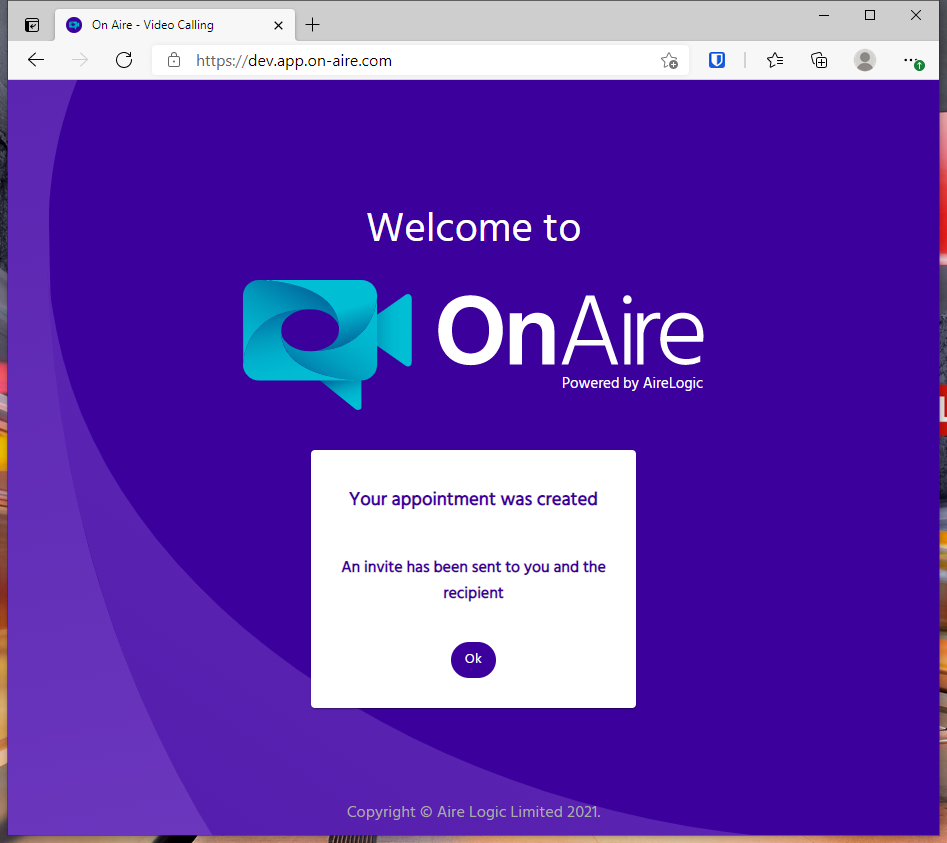The image size is (947, 843).
Task: Open the Favorites list
Action: pyautogui.click(x=774, y=60)
